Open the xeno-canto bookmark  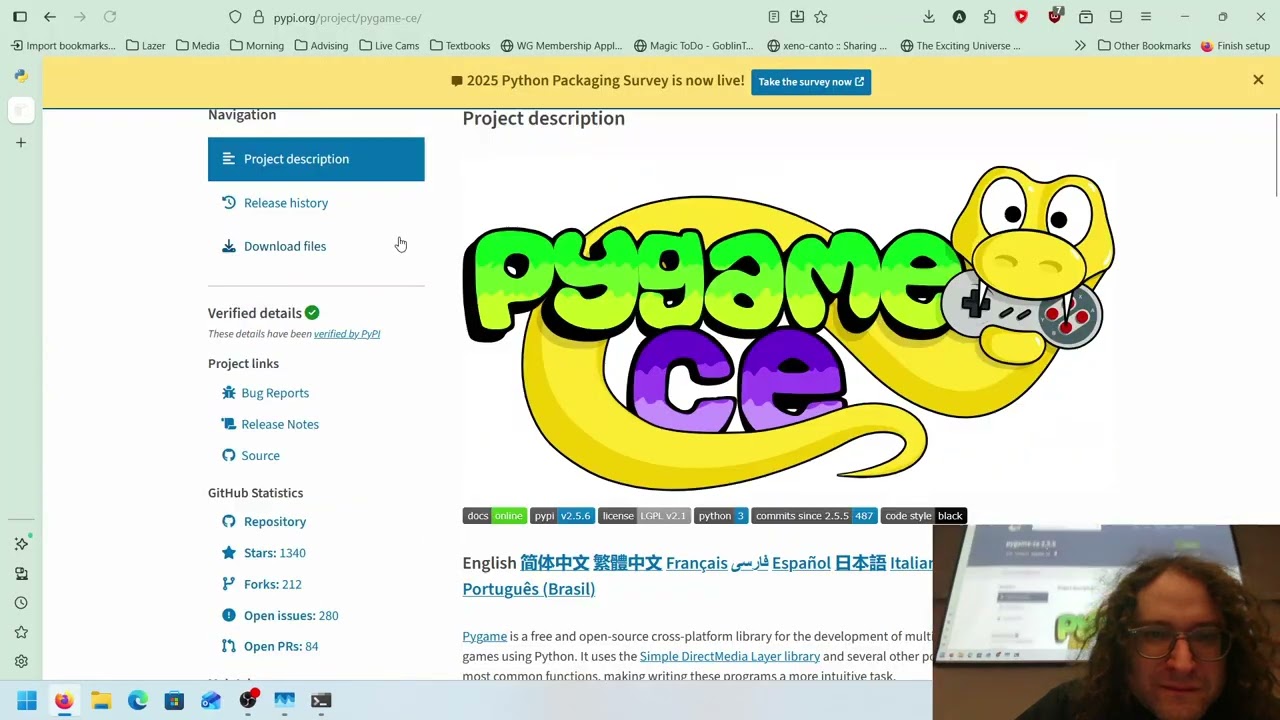pyautogui.click(x=827, y=45)
